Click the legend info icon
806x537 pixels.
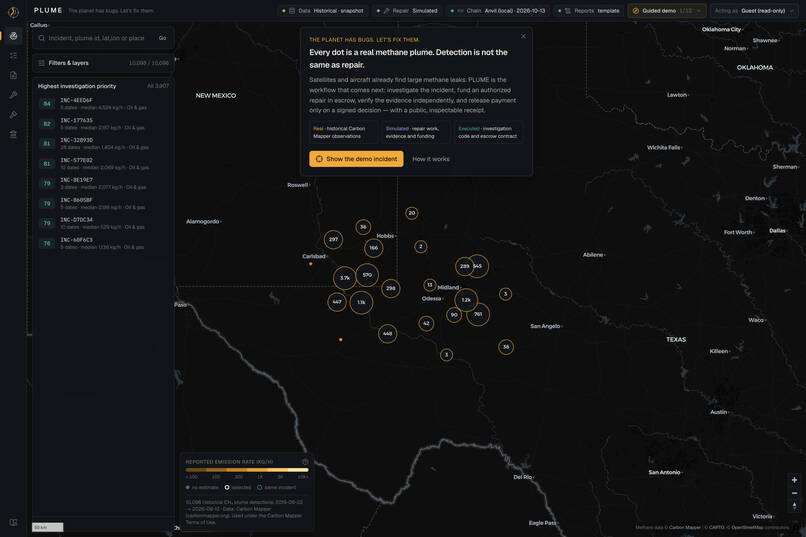305,461
